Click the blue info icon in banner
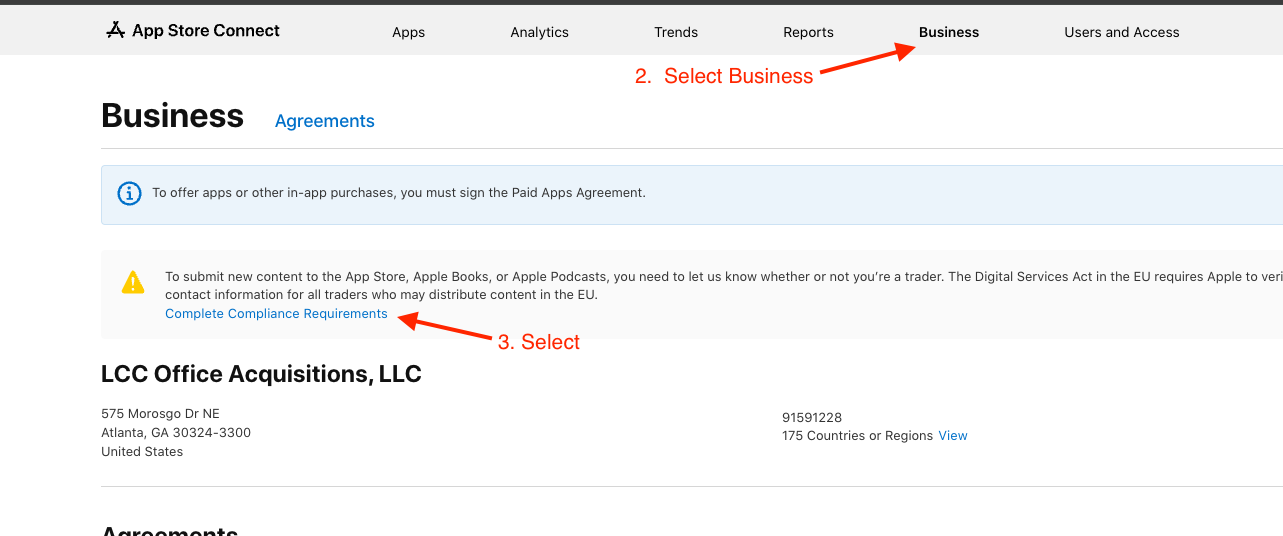1283x536 pixels. tap(130, 193)
